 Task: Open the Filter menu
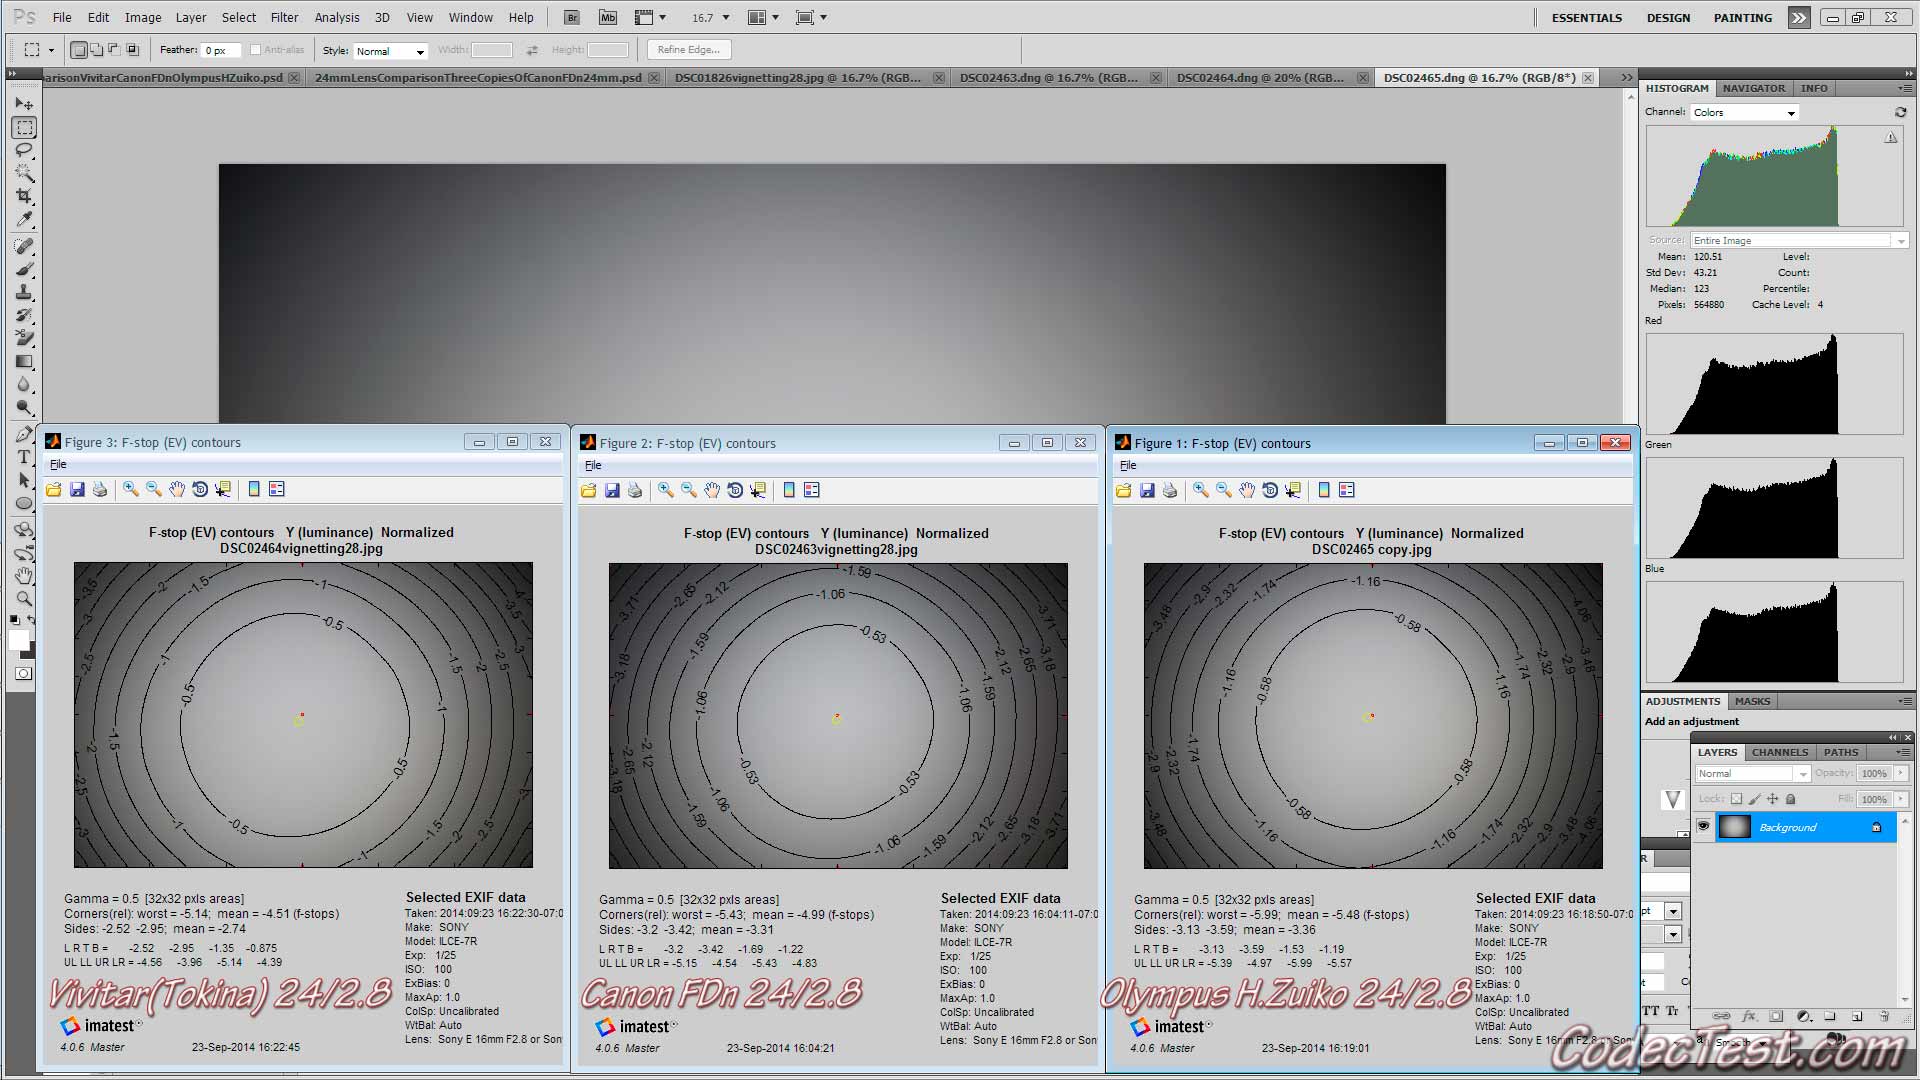284,17
